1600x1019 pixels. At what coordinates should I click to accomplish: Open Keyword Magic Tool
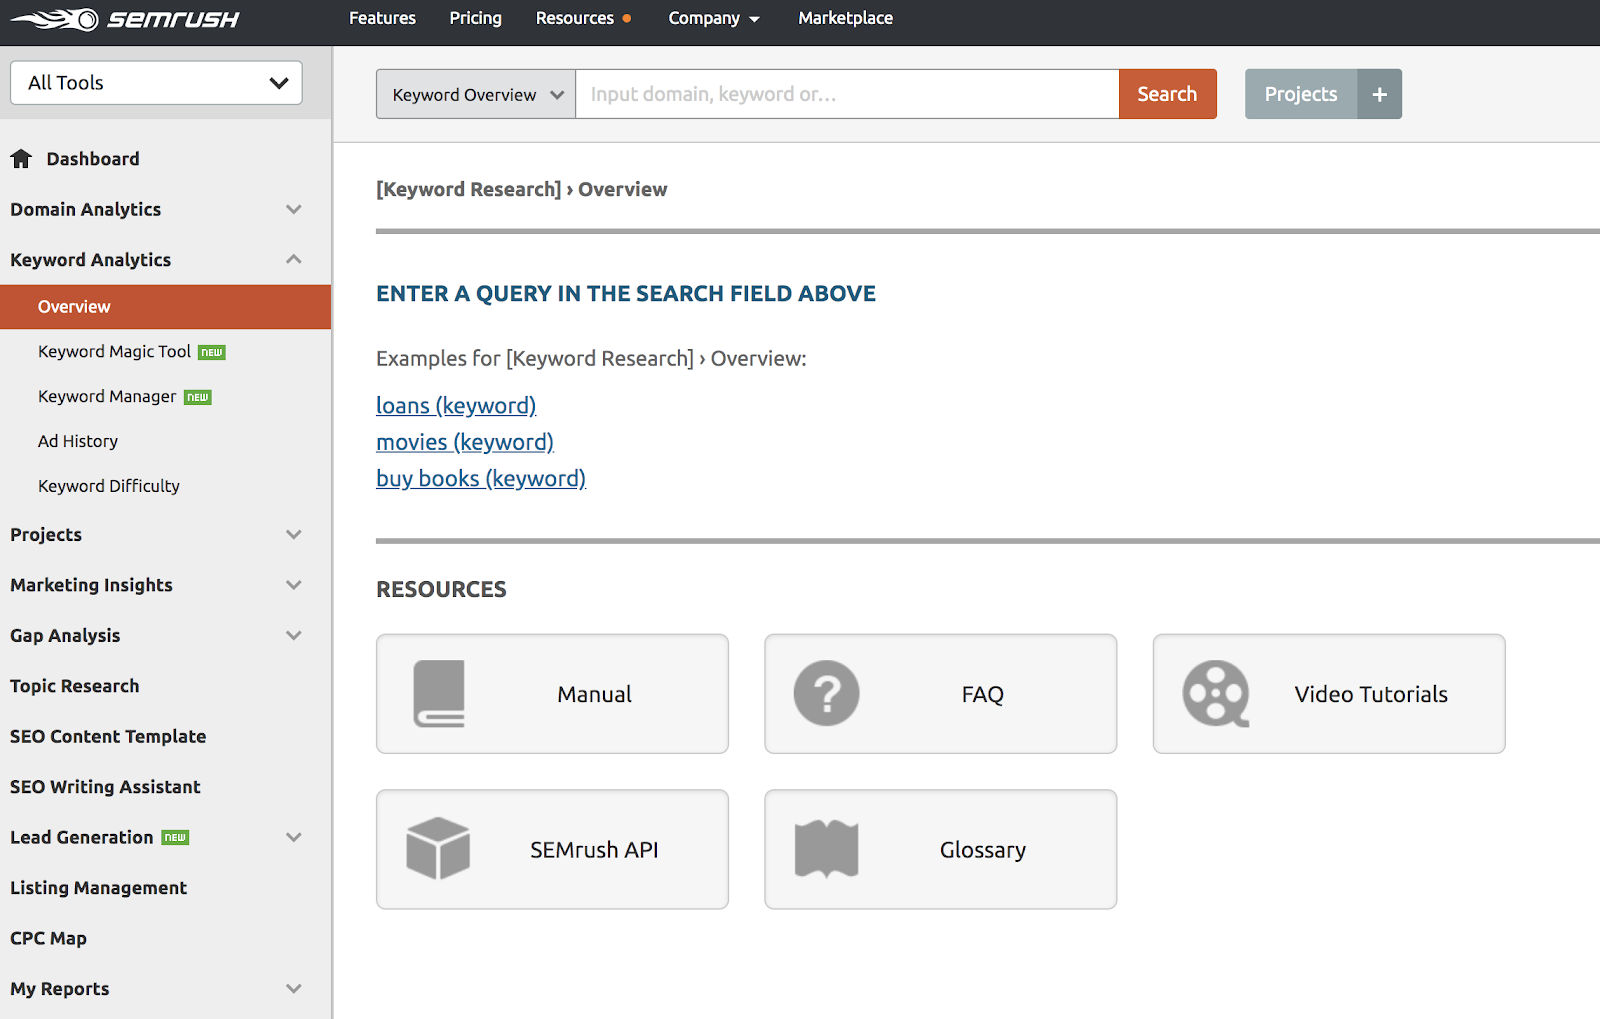click(114, 352)
